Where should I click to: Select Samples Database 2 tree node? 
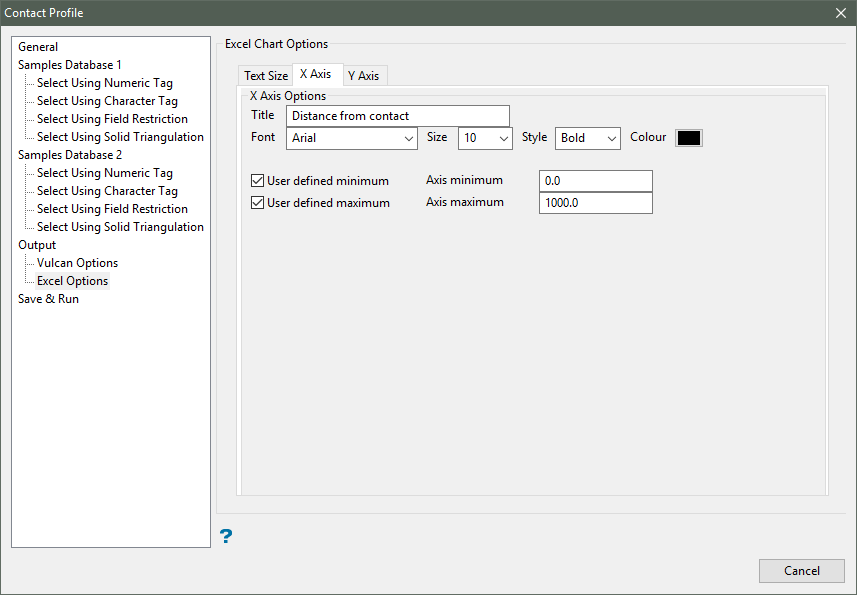[x=70, y=155]
